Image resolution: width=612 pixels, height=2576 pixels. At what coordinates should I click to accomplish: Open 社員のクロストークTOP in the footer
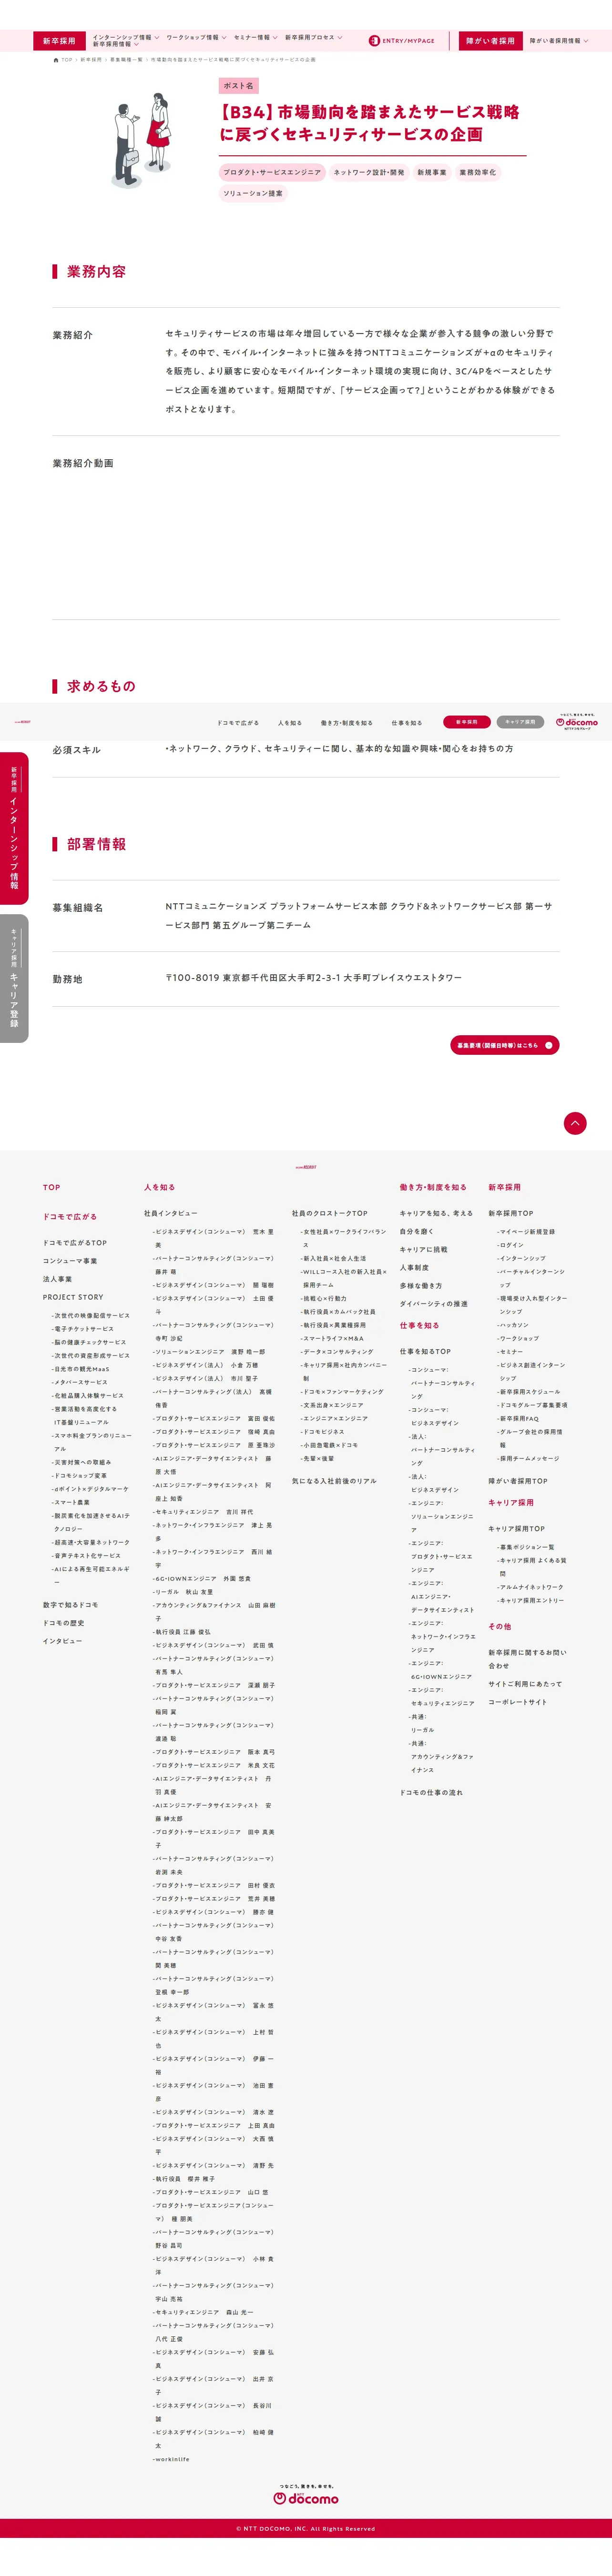pyautogui.click(x=330, y=1213)
